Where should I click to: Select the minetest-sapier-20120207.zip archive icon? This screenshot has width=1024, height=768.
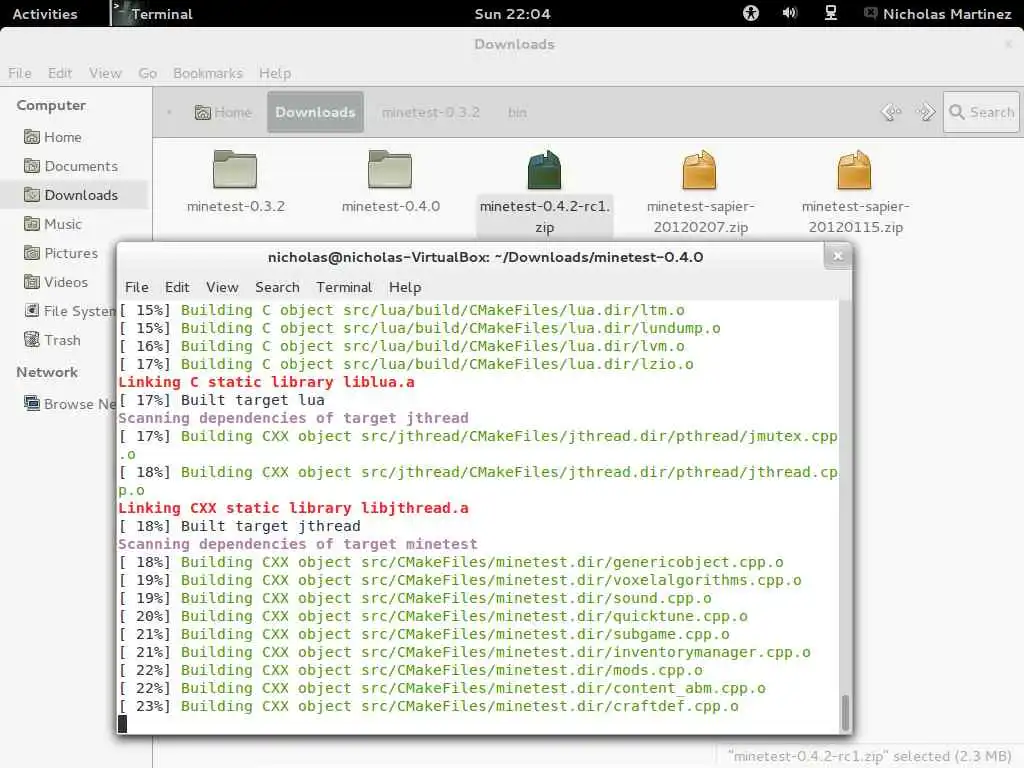pyautogui.click(x=699, y=169)
